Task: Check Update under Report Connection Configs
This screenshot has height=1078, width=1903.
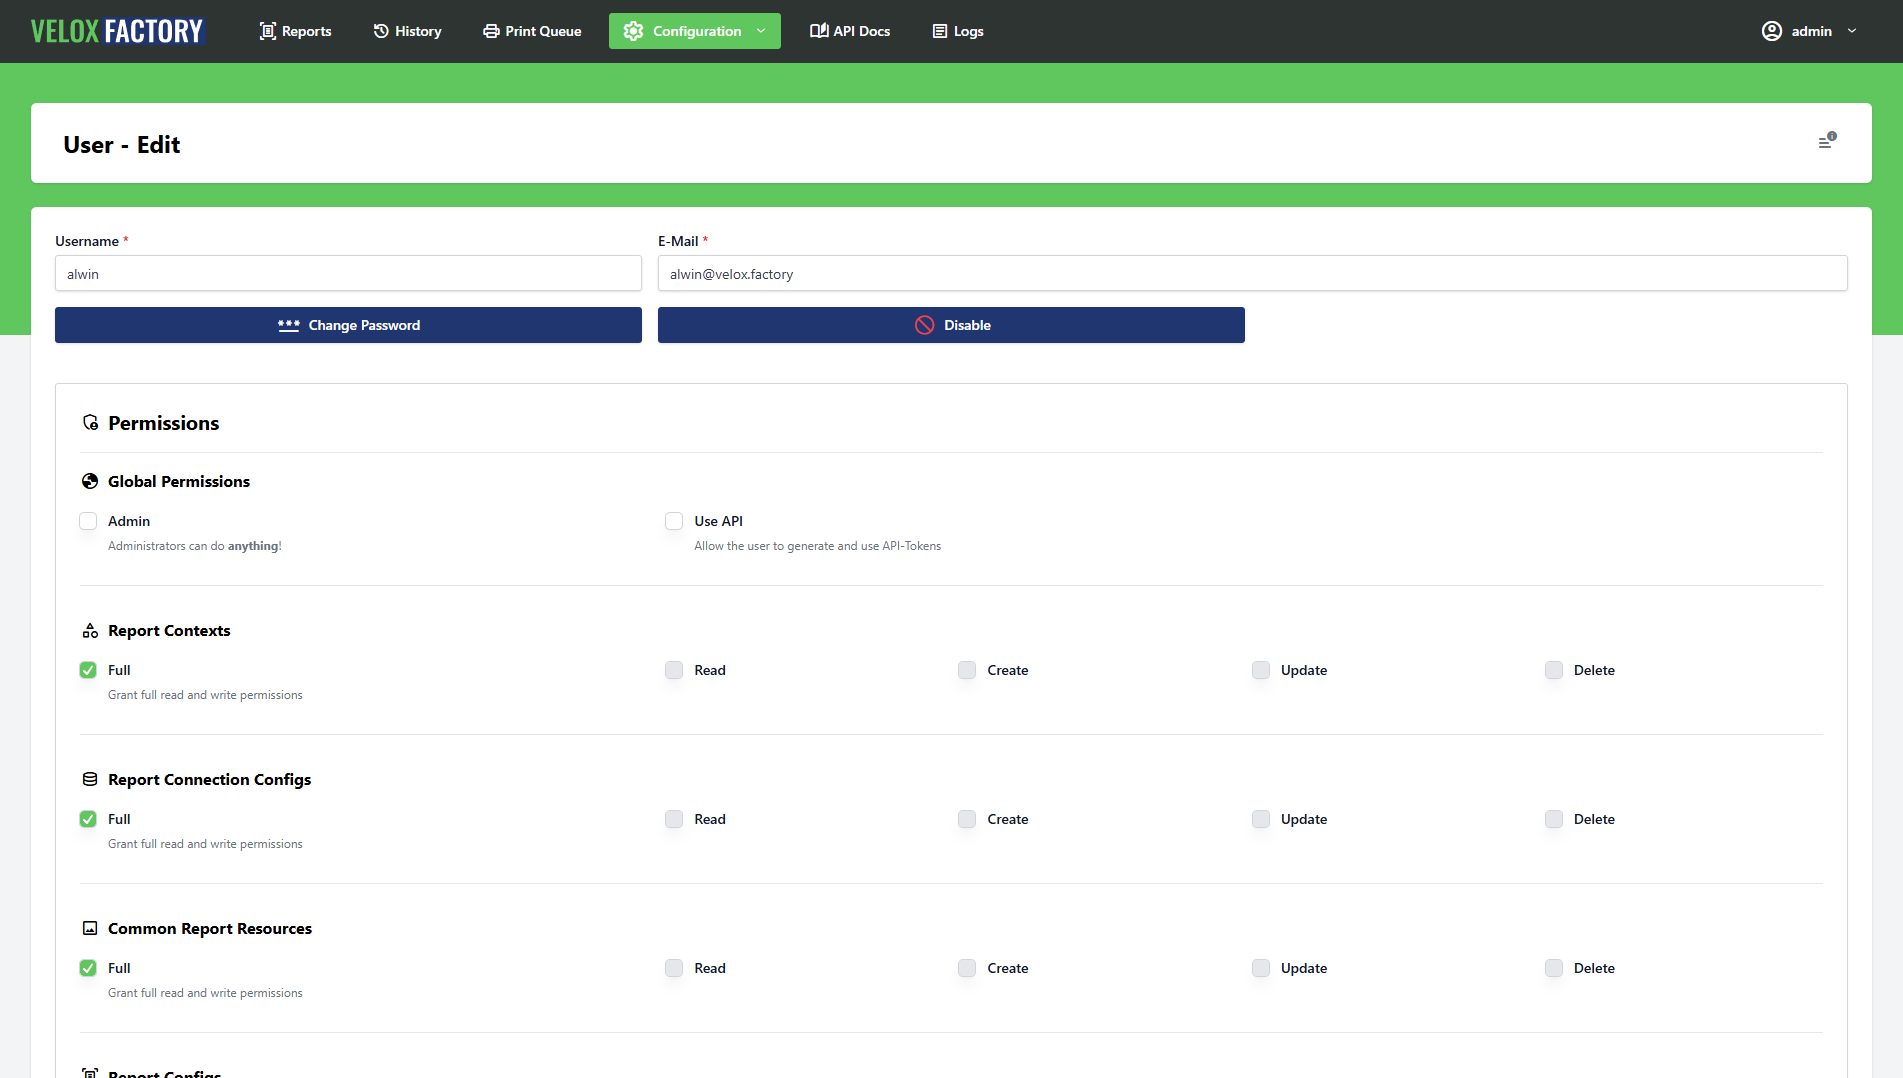Action: coord(1261,819)
